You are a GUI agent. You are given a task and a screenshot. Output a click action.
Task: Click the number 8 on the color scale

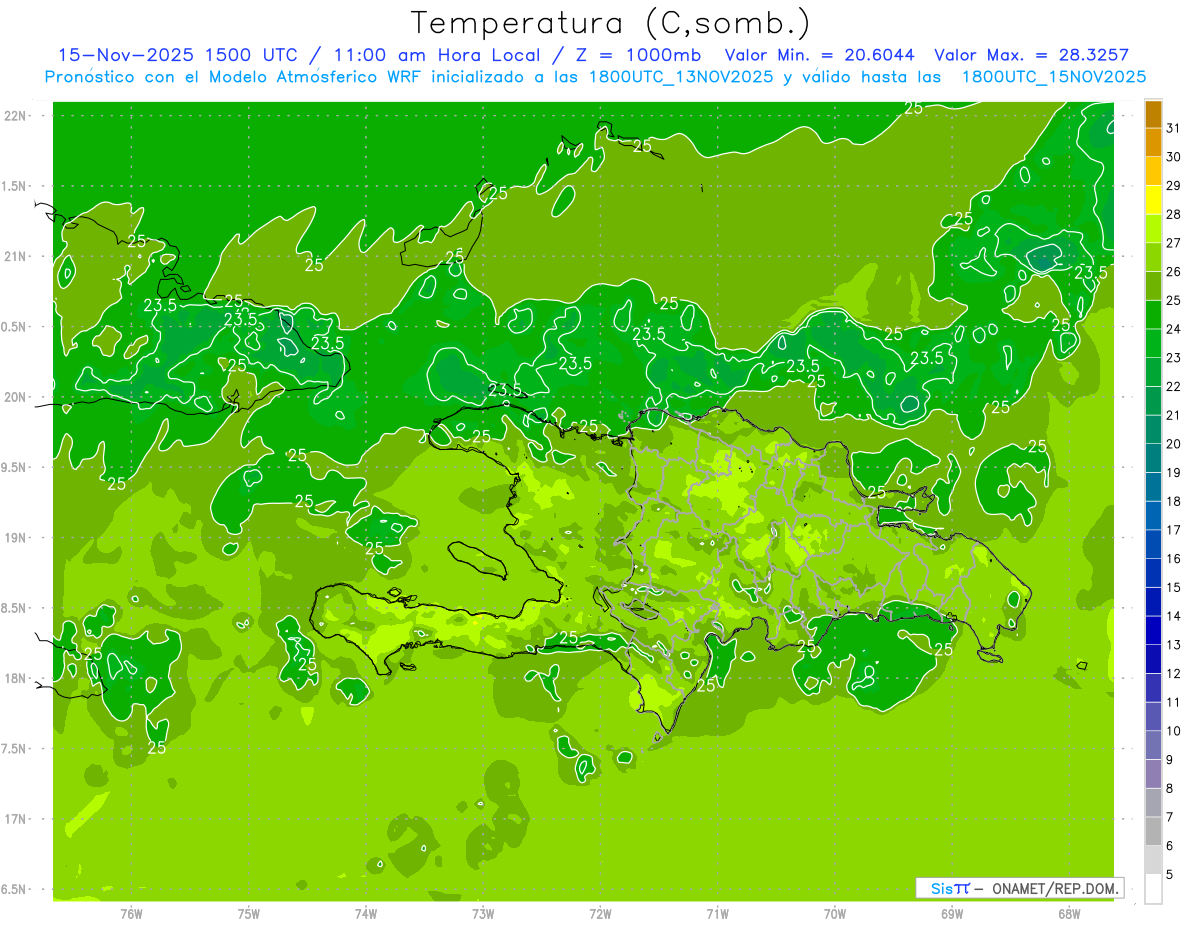point(1170,789)
